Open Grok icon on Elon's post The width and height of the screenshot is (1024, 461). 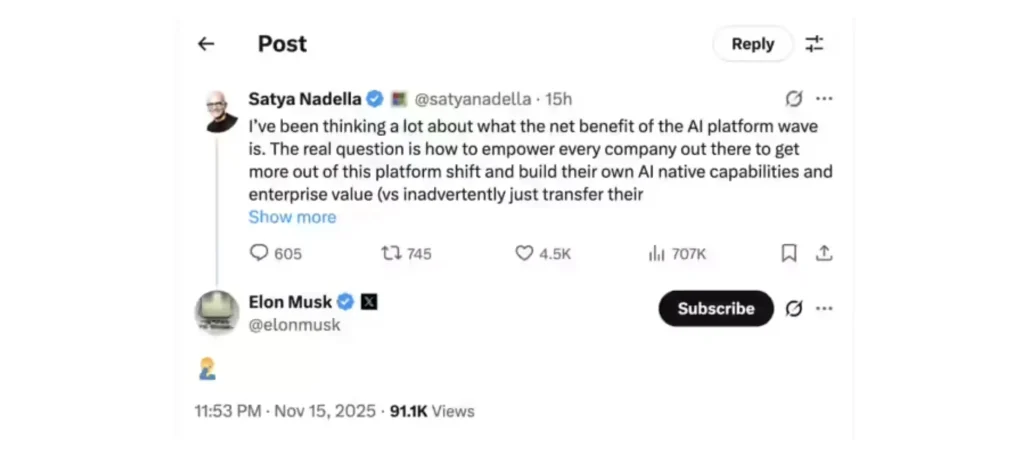[794, 309]
